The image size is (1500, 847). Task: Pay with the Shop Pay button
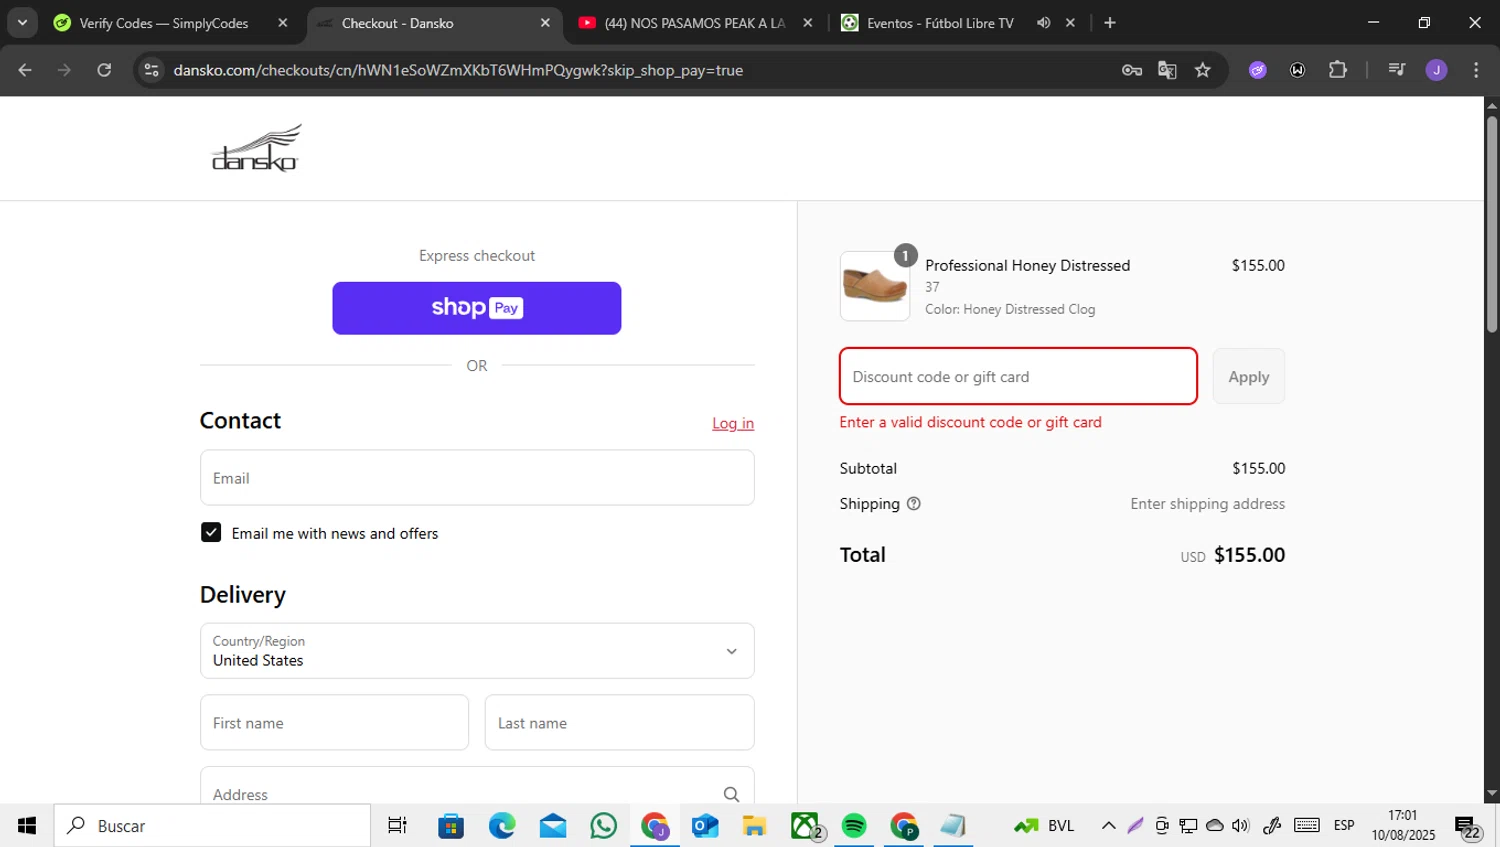coord(477,308)
